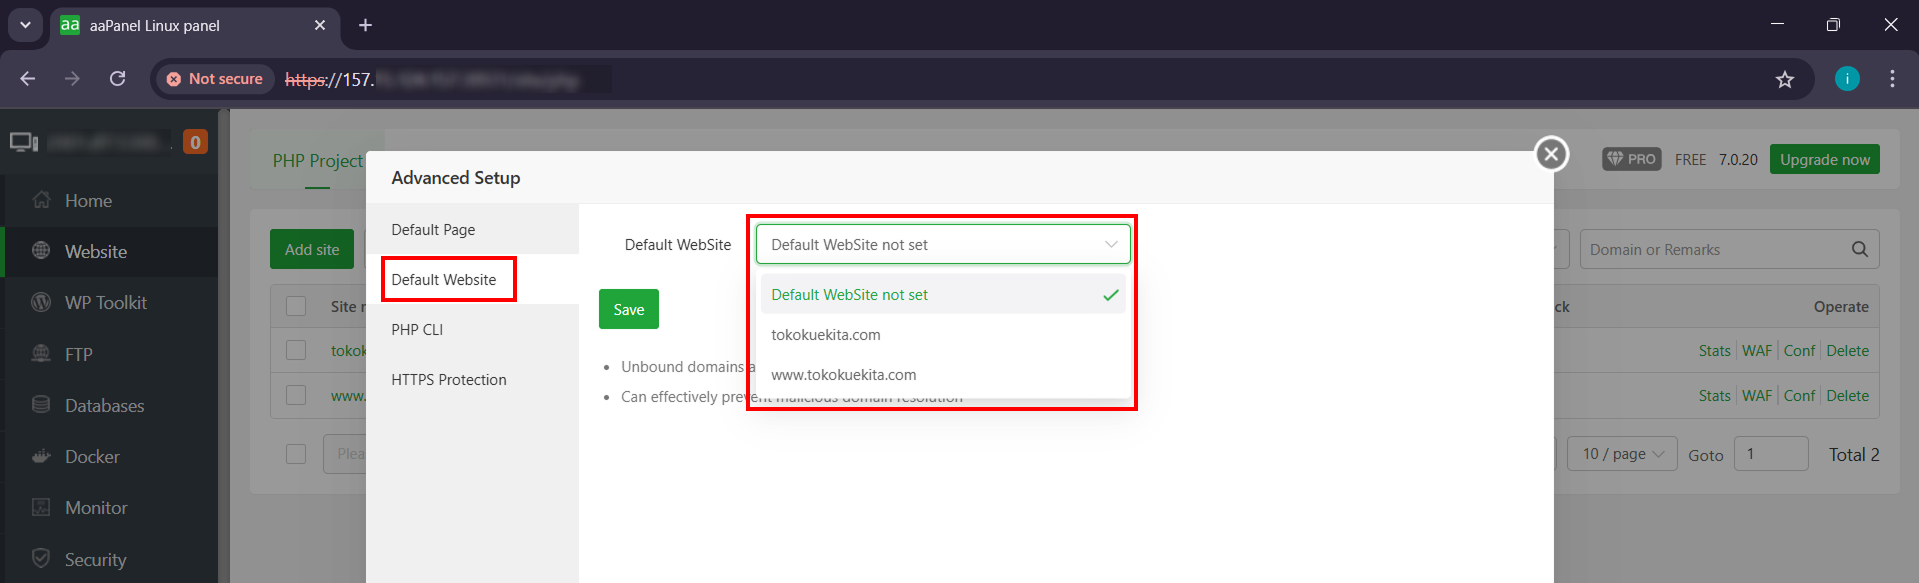Click the Home icon in sidebar
The width and height of the screenshot is (1919, 583).
click(x=41, y=200)
